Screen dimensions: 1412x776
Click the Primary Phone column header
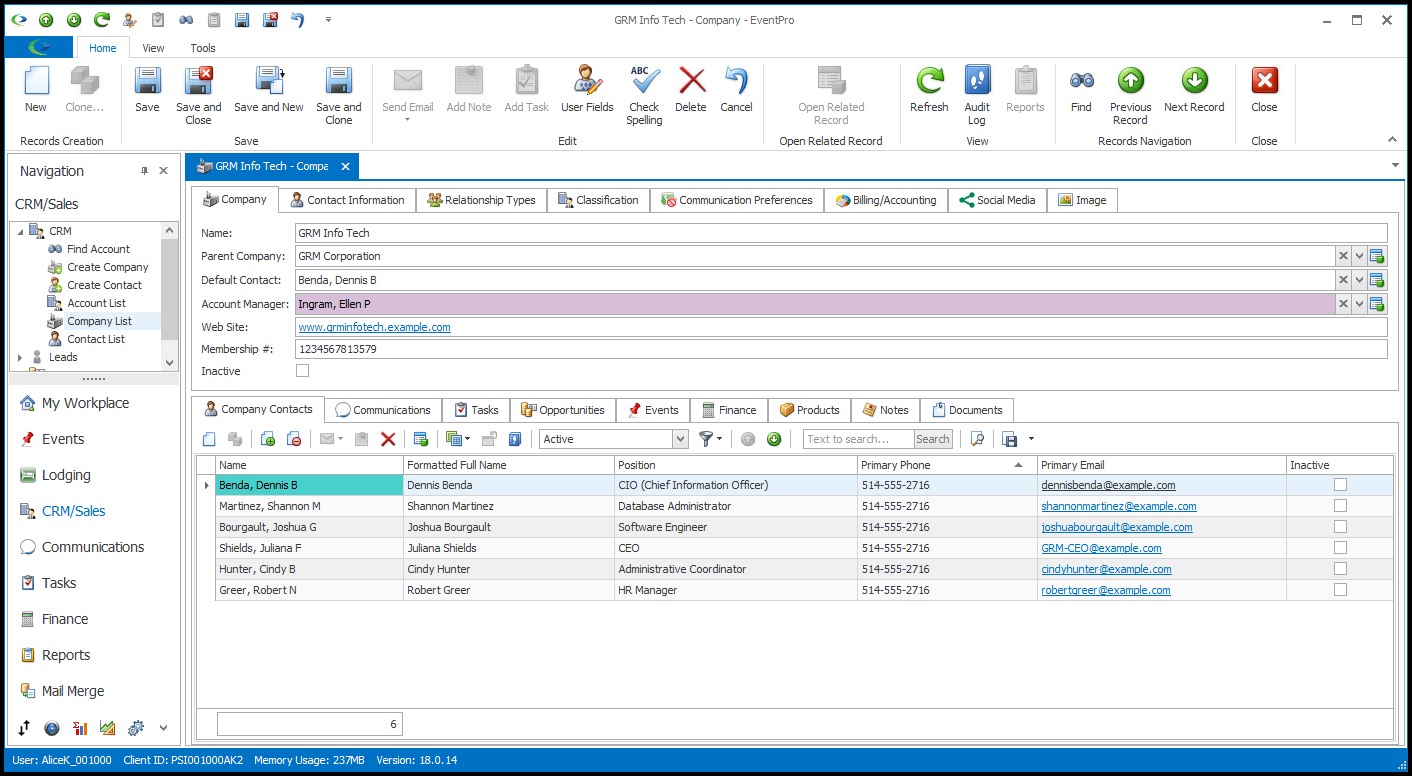point(946,465)
